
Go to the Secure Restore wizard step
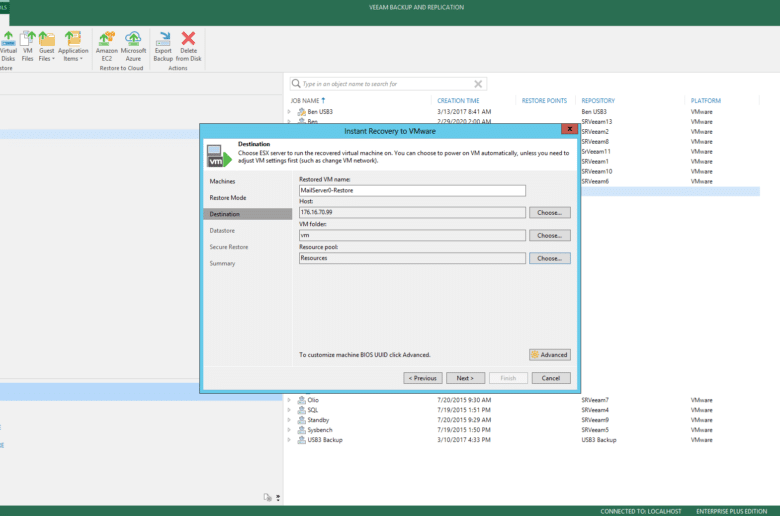[x=229, y=247]
